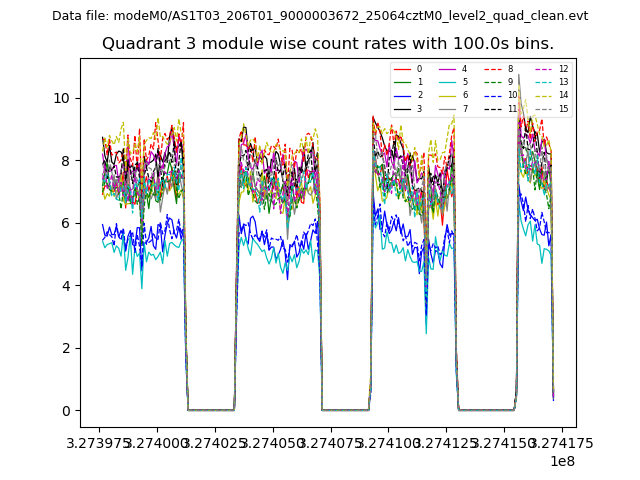Click the y-axis tick label 0
The height and width of the screenshot is (480, 640).
click(x=65, y=411)
